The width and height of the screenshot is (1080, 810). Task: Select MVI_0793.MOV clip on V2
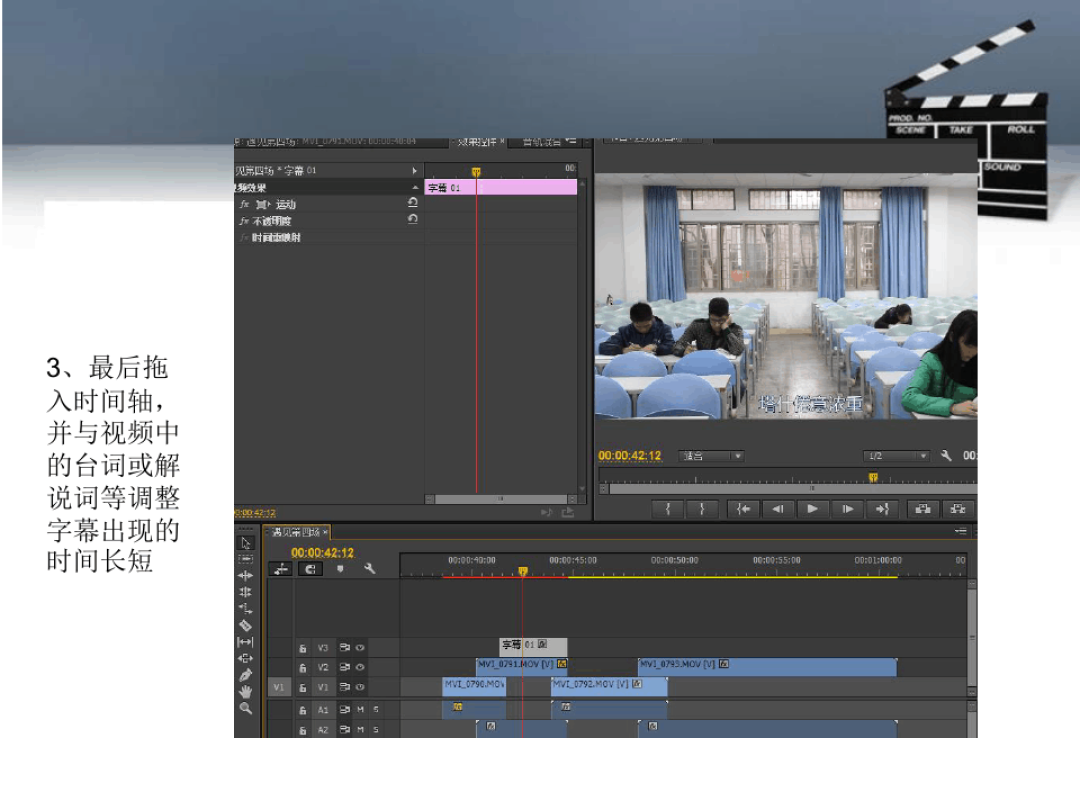[767, 666]
